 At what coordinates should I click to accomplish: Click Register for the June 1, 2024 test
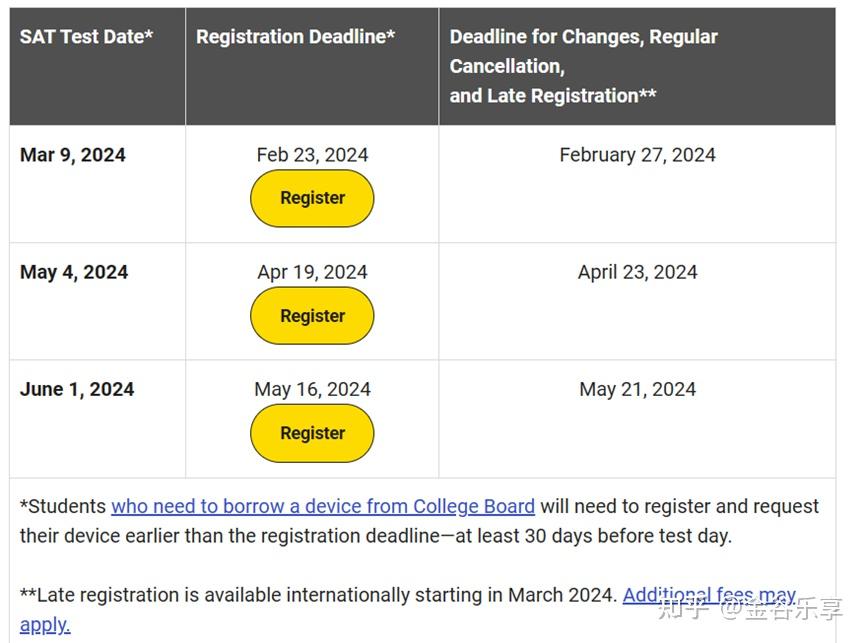(312, 433)
